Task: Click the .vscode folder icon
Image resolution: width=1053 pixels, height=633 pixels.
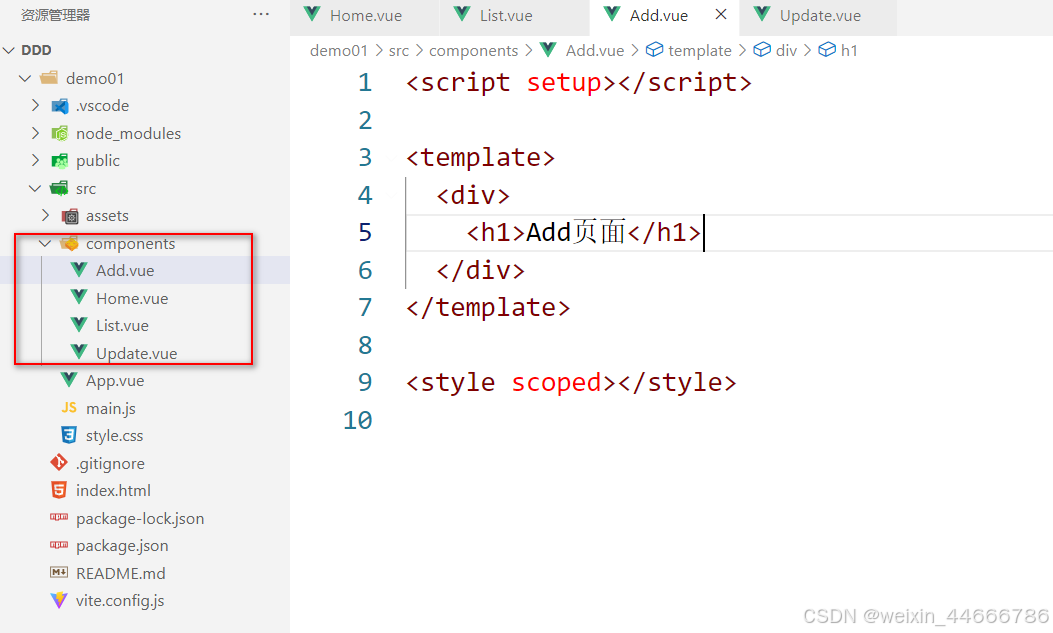Action: [x=60, y=106]
